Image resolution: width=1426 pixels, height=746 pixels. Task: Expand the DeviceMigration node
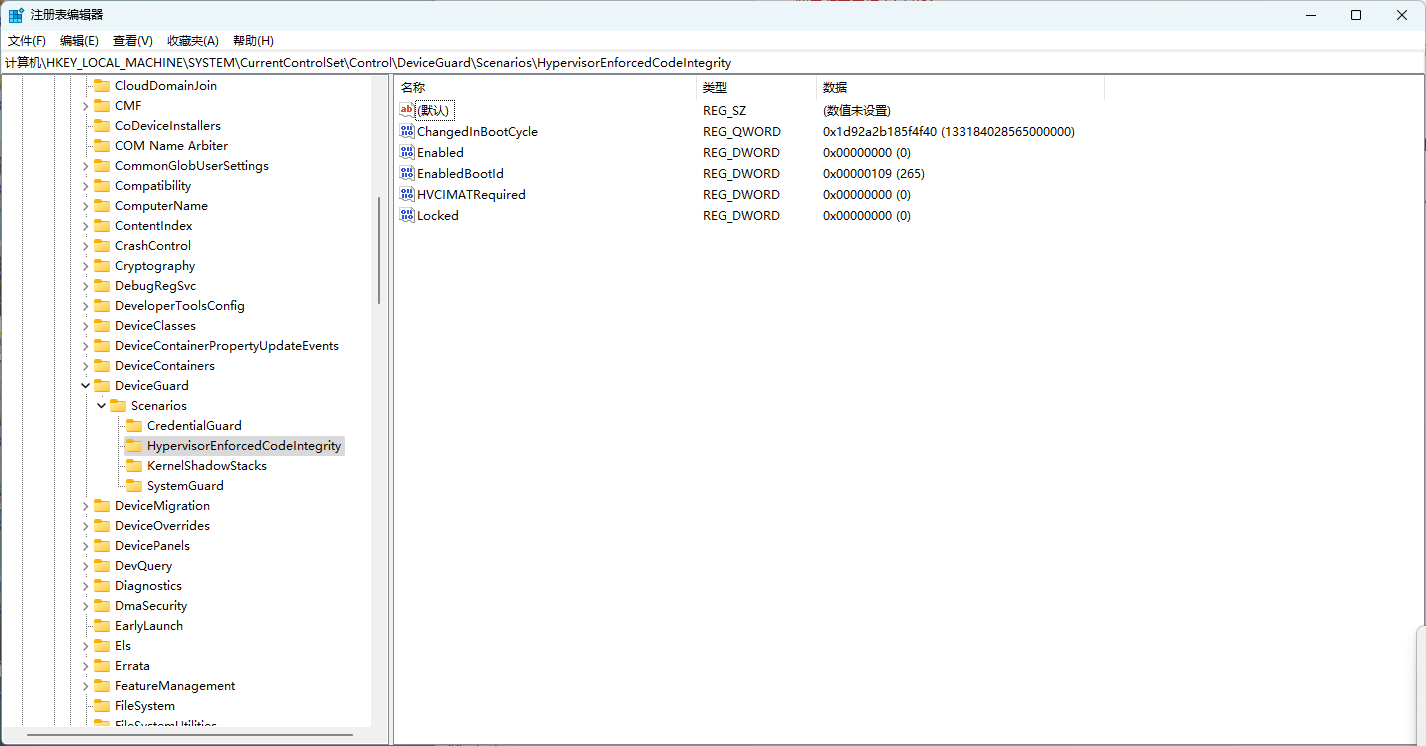pos(85,505)
